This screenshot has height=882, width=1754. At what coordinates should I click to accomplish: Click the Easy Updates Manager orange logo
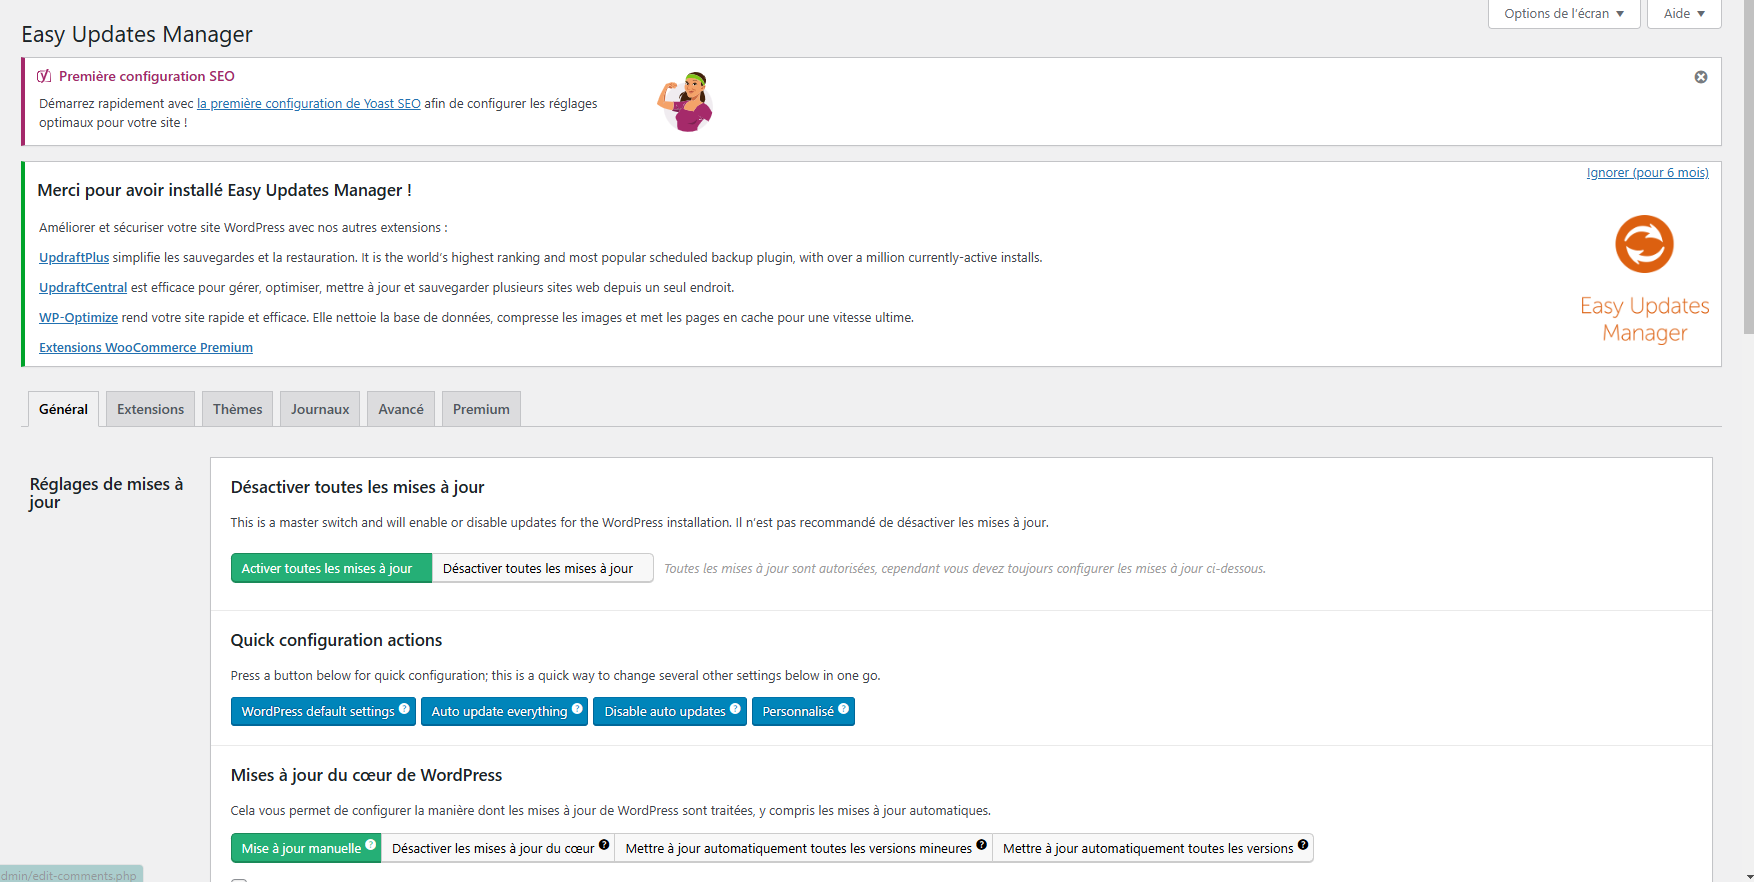[1644, 244]
